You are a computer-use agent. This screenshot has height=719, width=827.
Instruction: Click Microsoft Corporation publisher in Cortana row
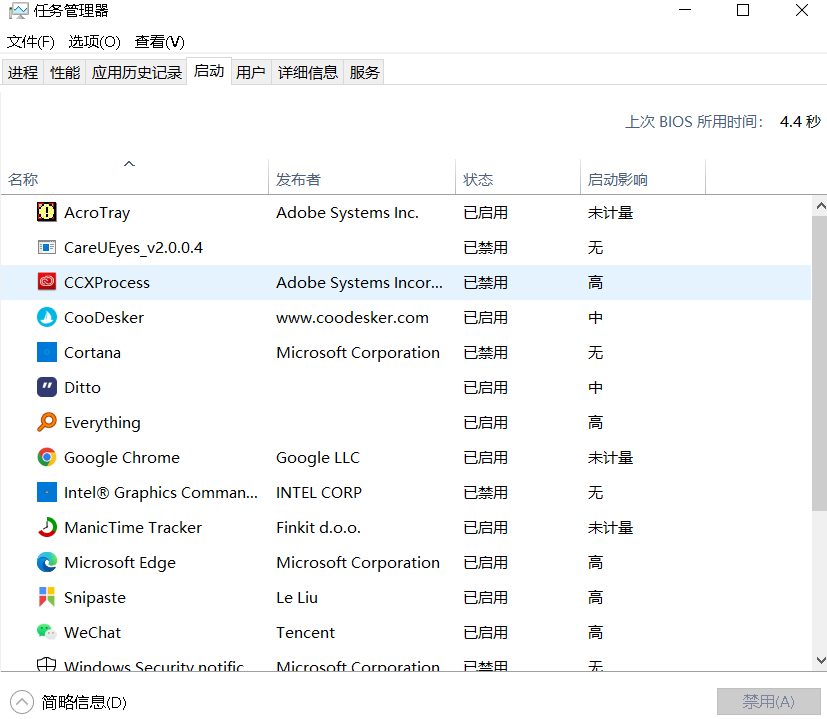pos(358,353)
